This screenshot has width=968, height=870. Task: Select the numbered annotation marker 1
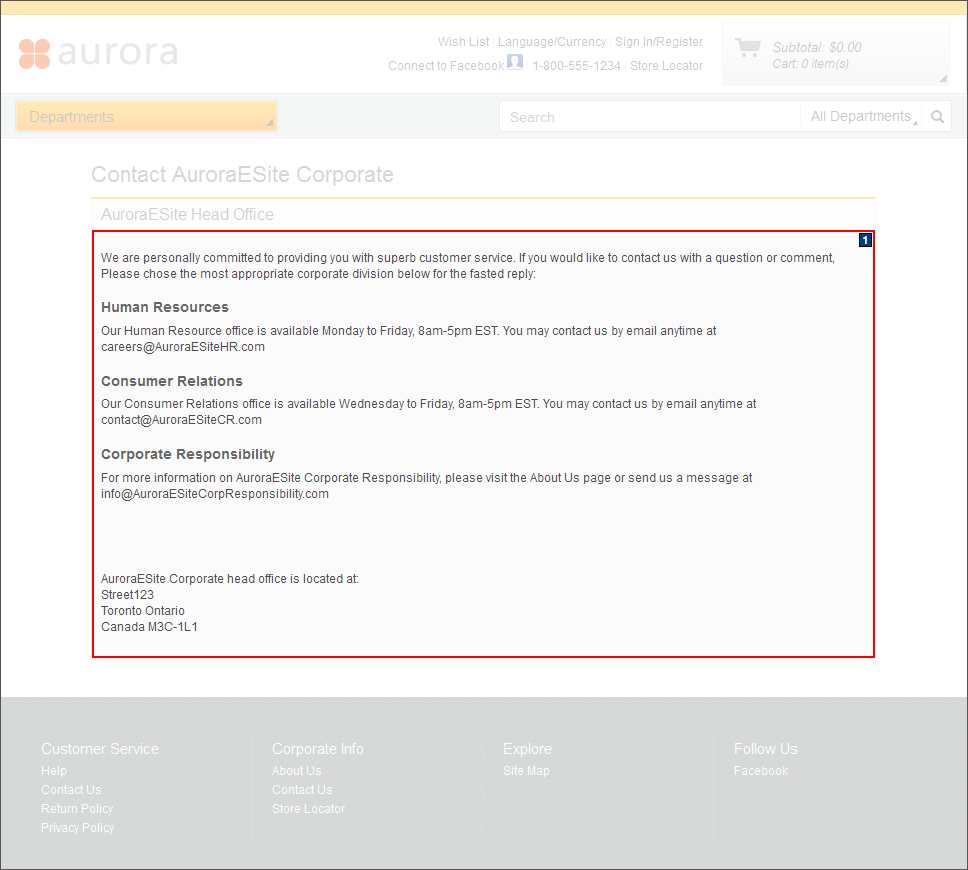click(x=864, y=240)
